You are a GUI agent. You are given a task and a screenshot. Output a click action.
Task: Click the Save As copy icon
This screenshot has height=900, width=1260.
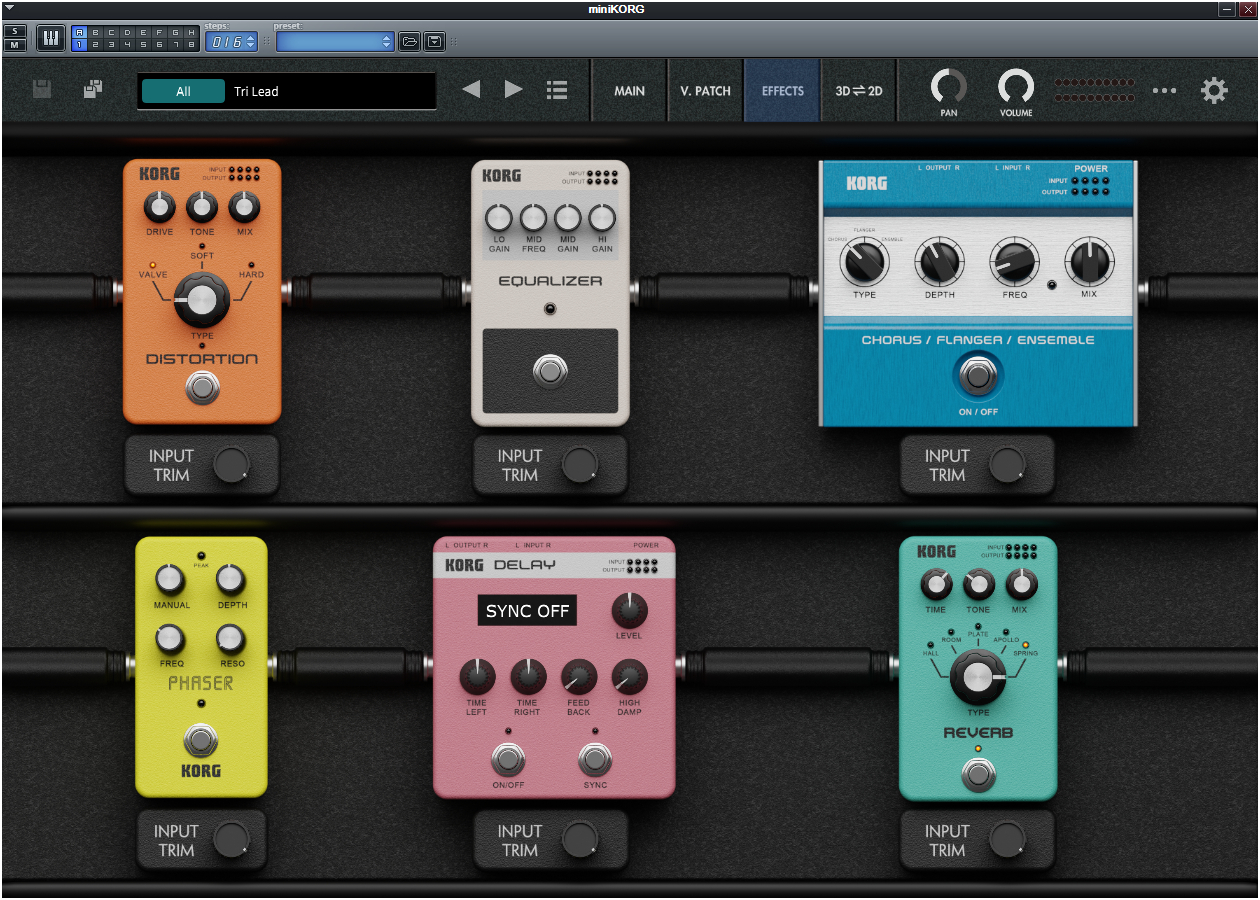tap(93, 90)
